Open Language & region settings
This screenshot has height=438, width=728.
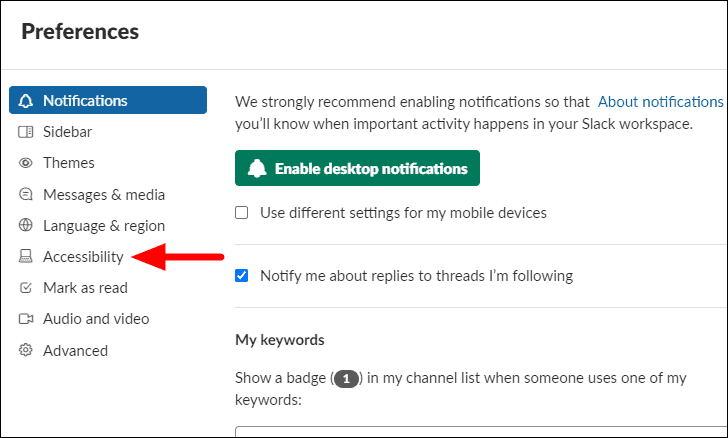104,225
